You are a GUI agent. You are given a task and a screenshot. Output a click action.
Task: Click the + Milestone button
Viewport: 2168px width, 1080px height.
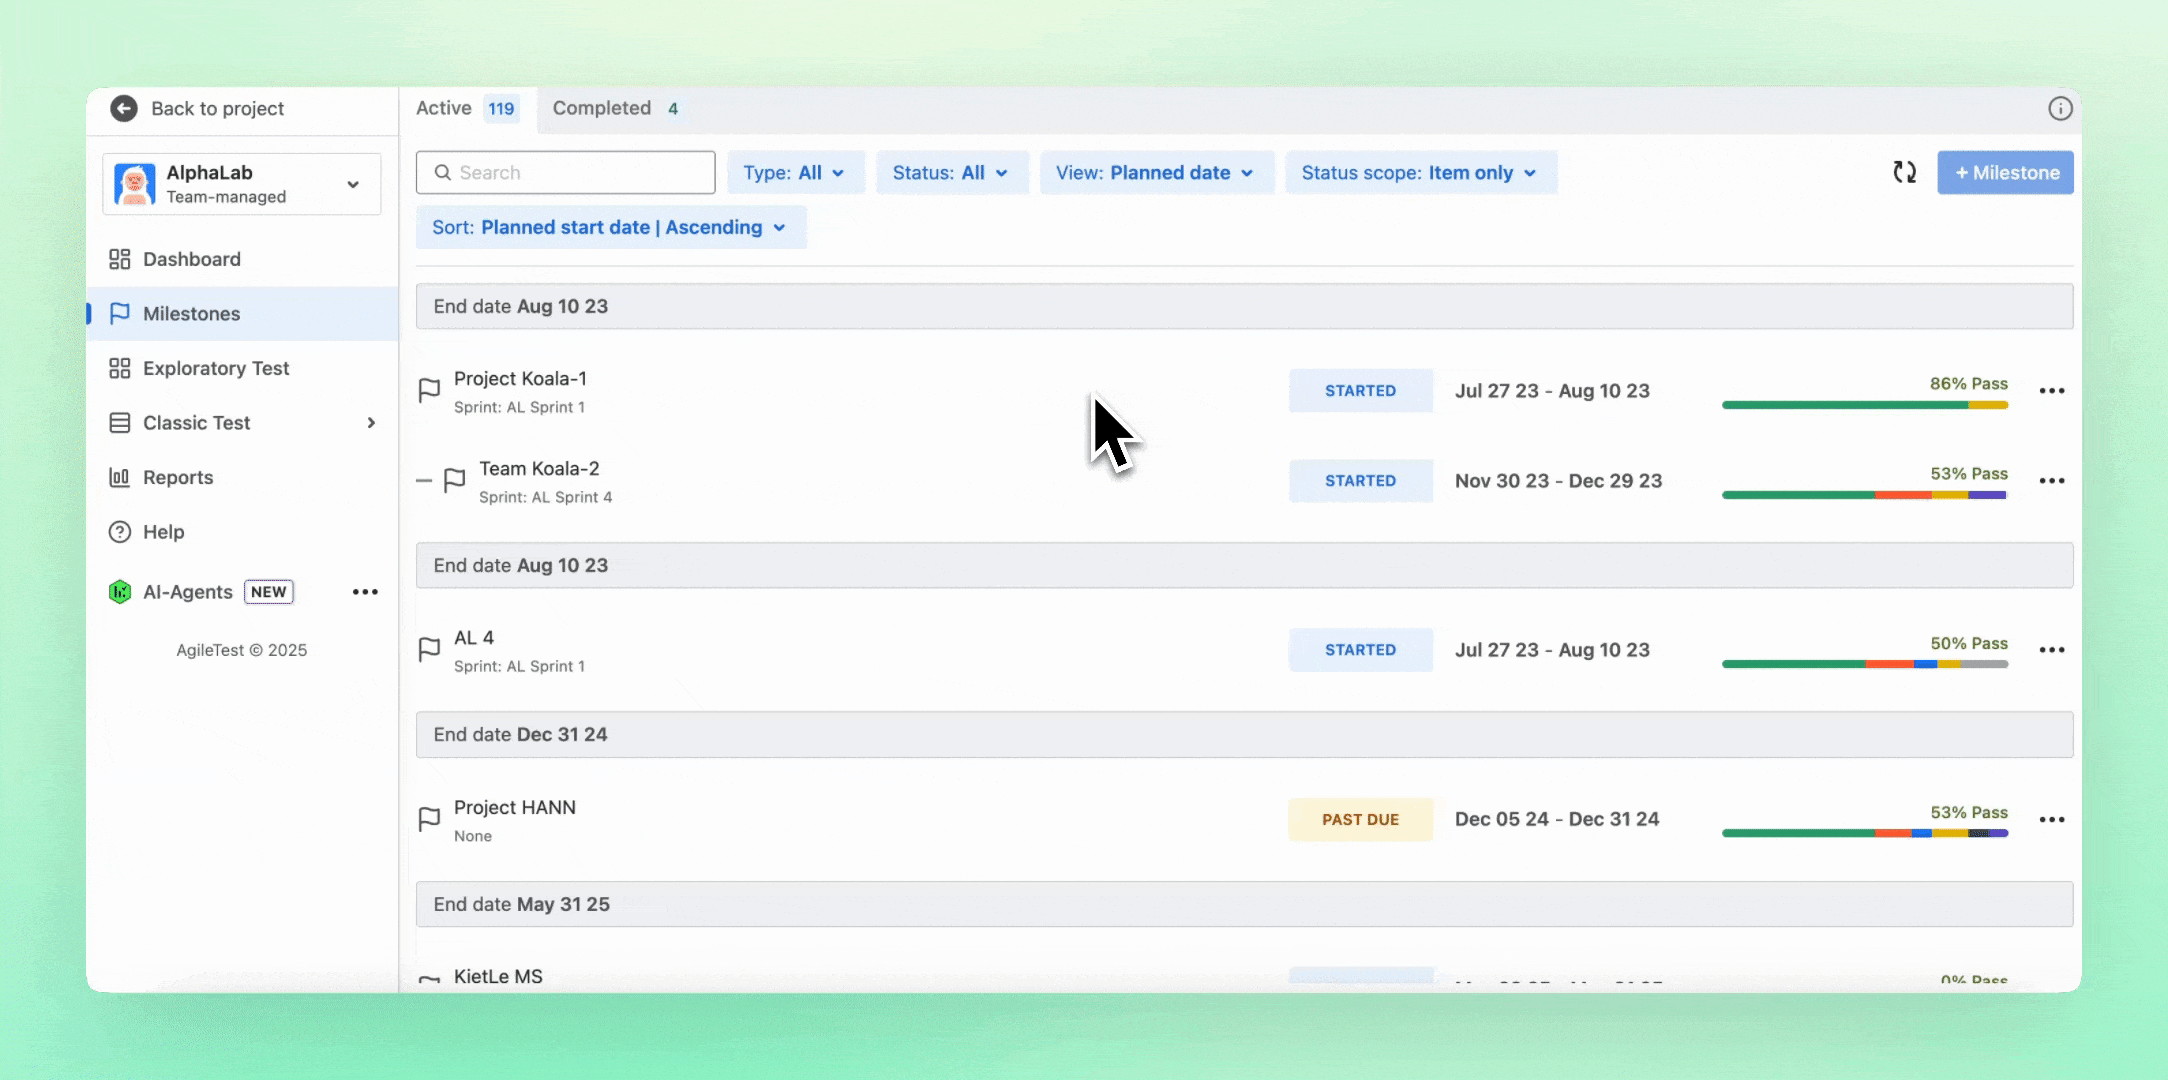coord(2004,173)
